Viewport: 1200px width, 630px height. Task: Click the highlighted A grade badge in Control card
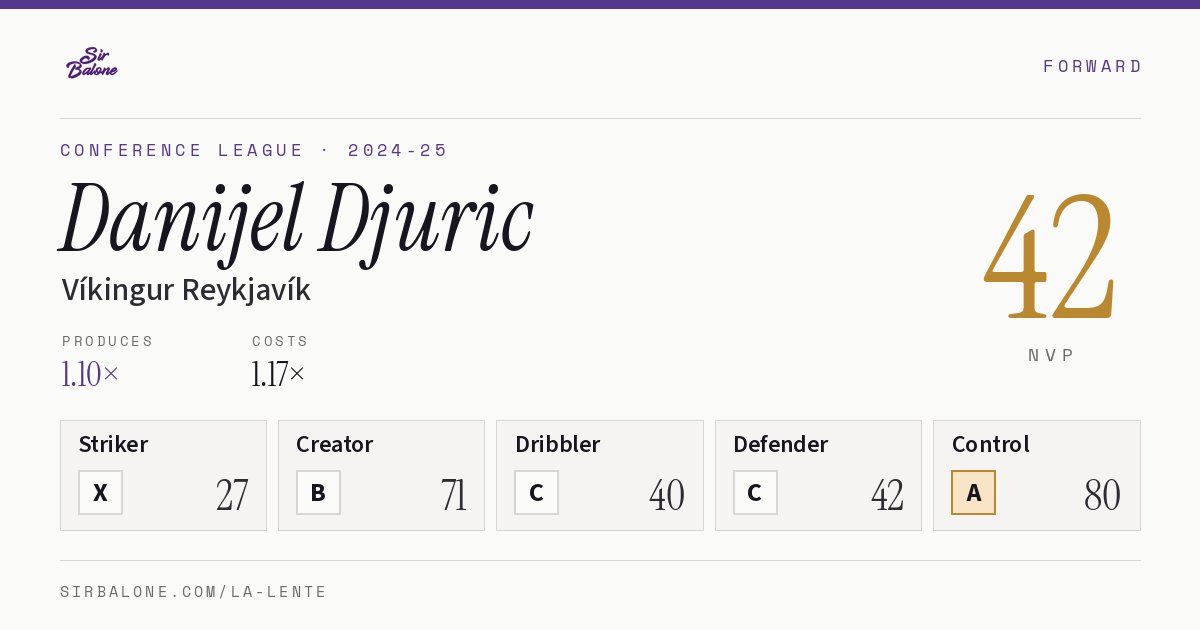pos(973,493)
